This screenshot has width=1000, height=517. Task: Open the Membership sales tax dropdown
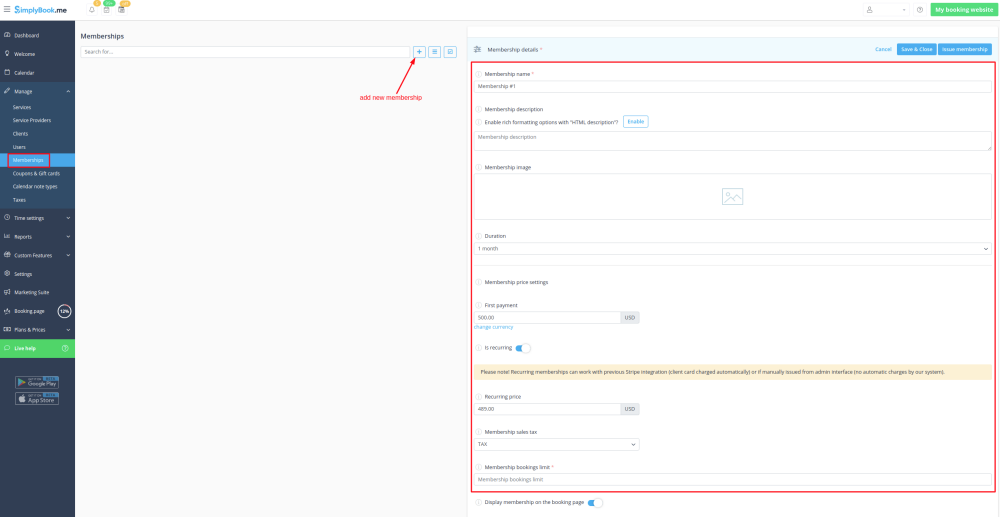point(556,444)
